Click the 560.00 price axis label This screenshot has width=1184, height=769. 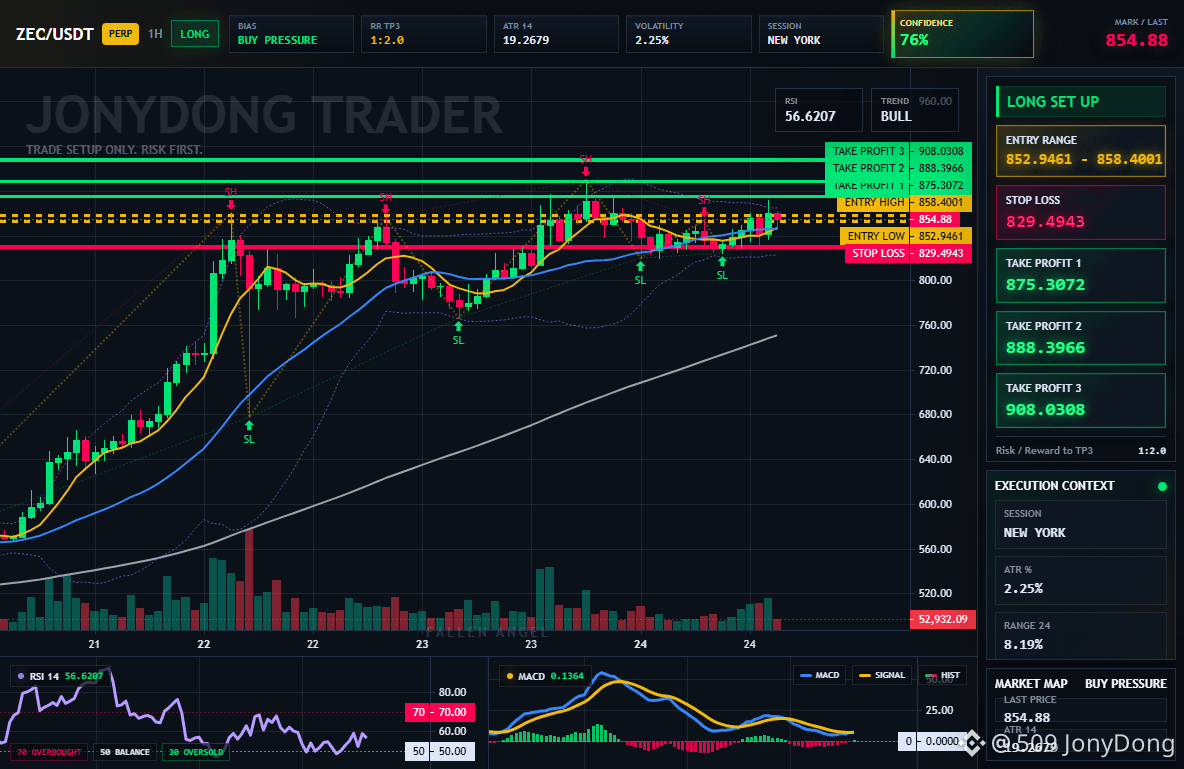pos(935,549)
